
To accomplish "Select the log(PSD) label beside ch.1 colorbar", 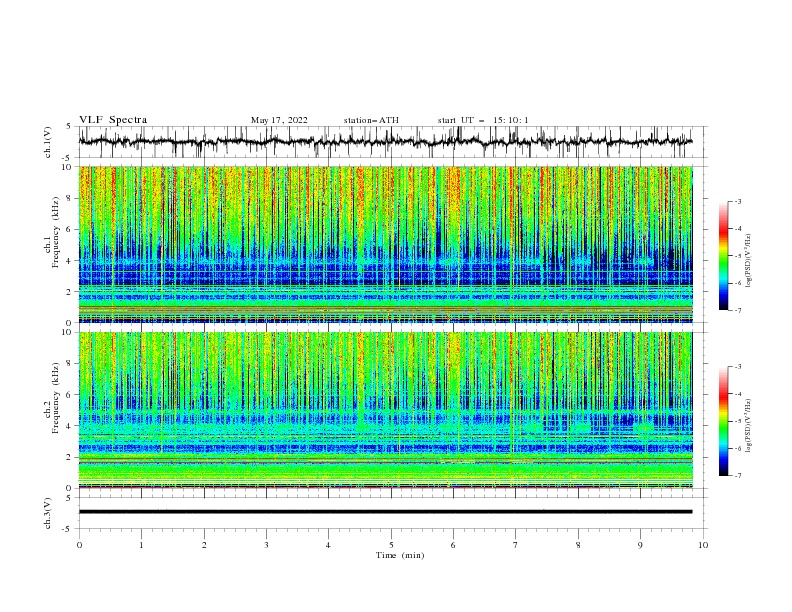I will click(x=748, y=261).
